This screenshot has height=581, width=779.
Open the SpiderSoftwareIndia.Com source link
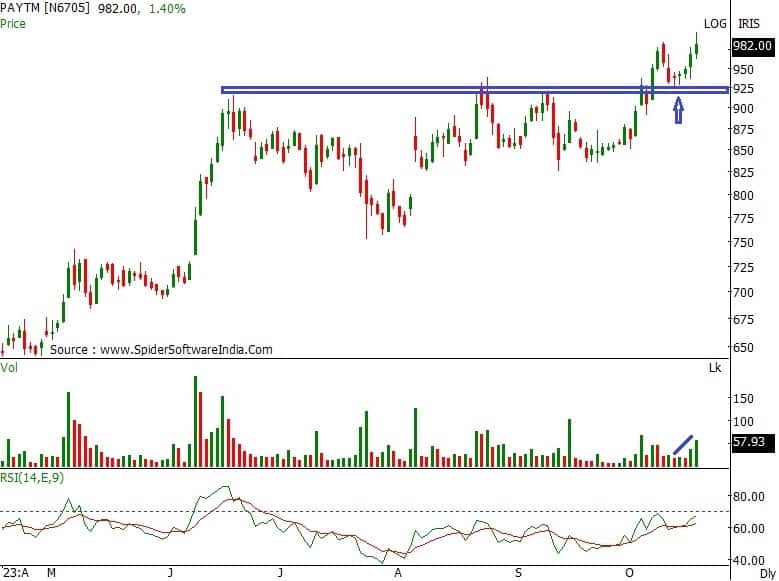click(160, 350)
